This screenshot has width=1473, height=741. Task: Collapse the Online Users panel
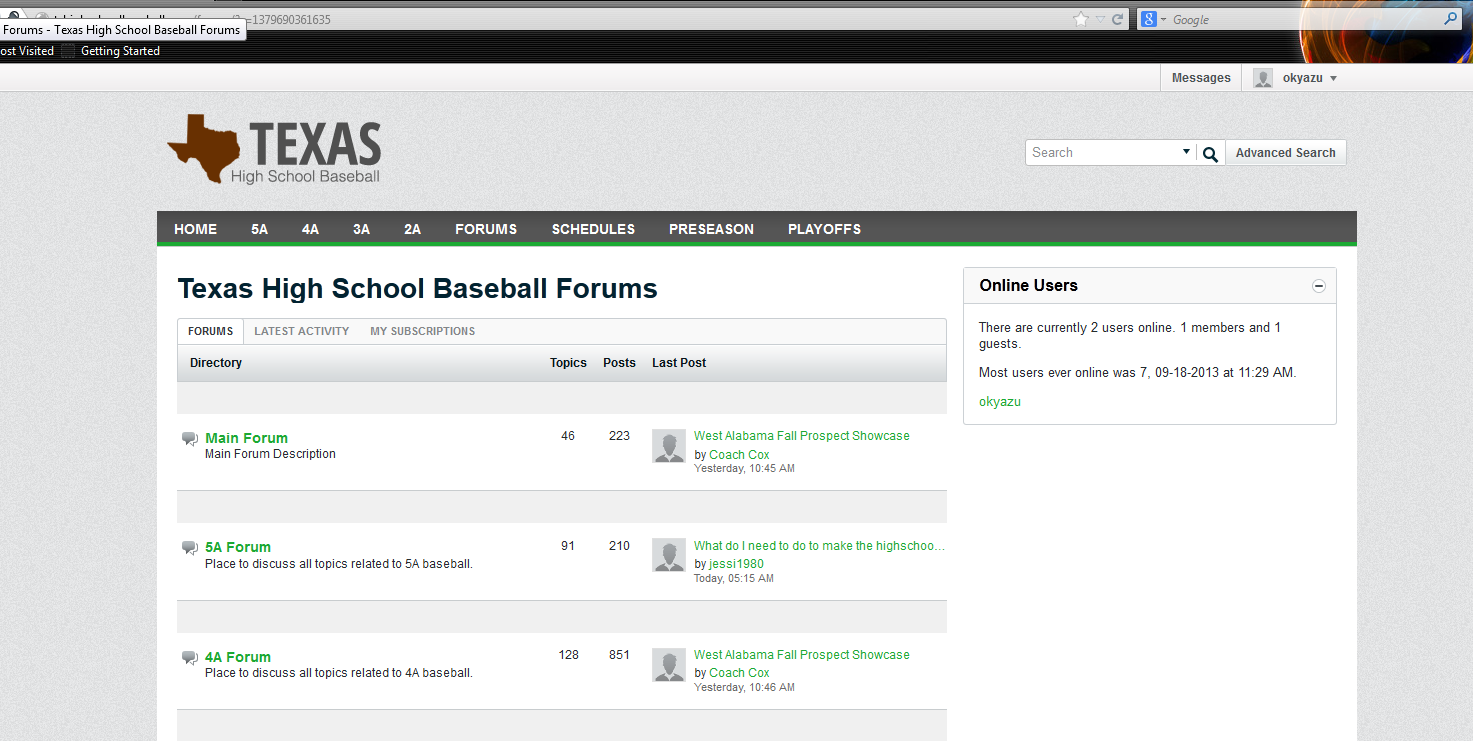point(1318,285)
